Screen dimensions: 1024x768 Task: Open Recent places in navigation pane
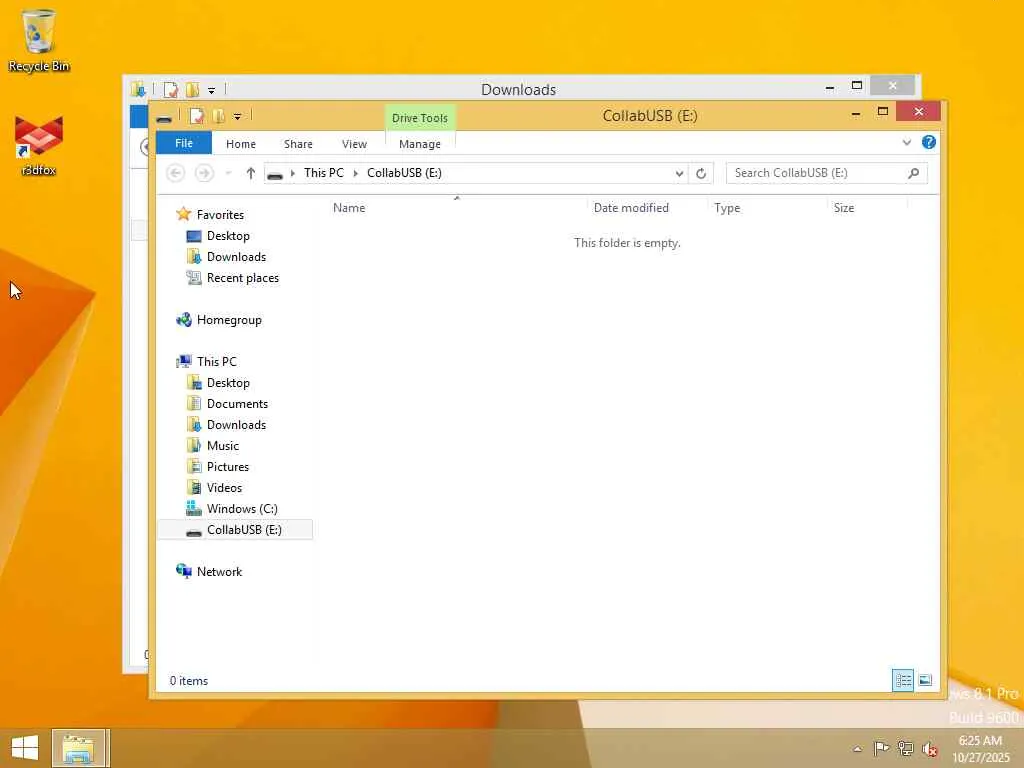(x=242, y=278)
